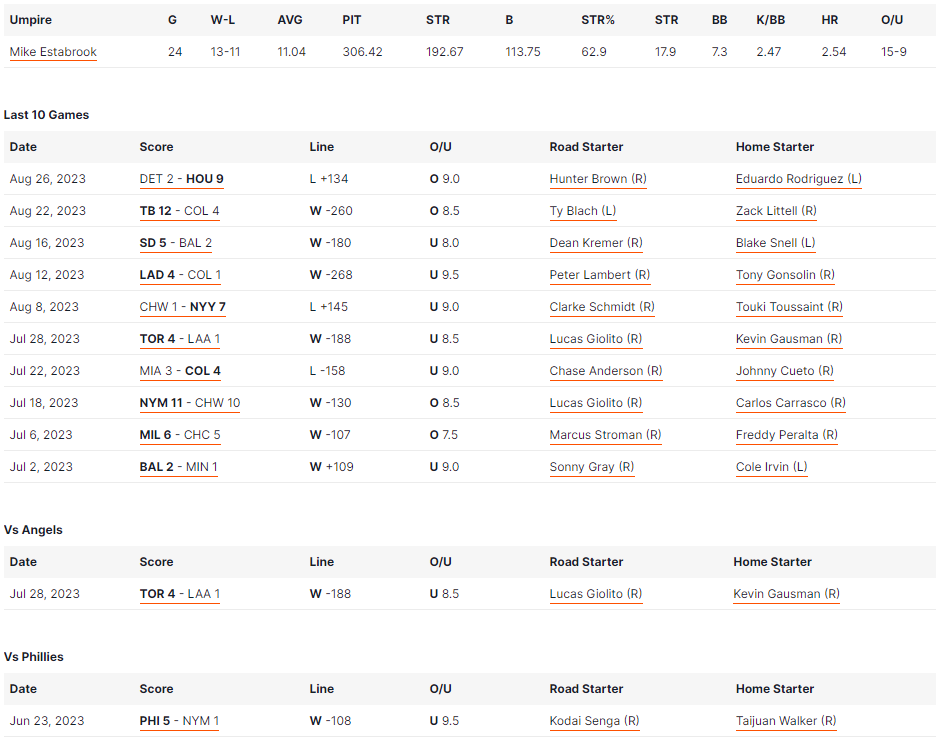Select the 113.75 balls value
Screen dimensions: 940x737
(523, 52)
